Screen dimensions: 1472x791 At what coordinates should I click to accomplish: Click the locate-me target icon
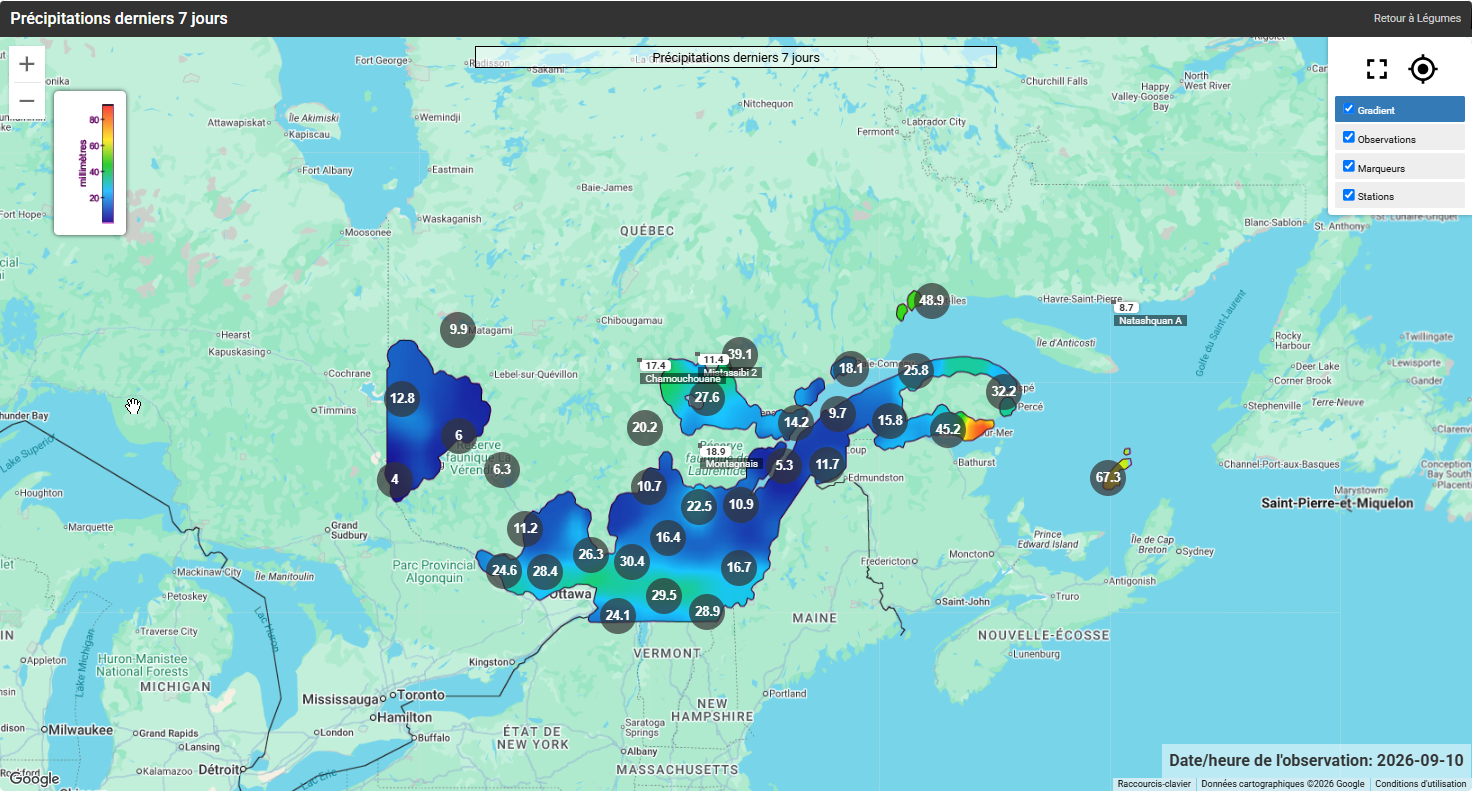pos(1423,69)
